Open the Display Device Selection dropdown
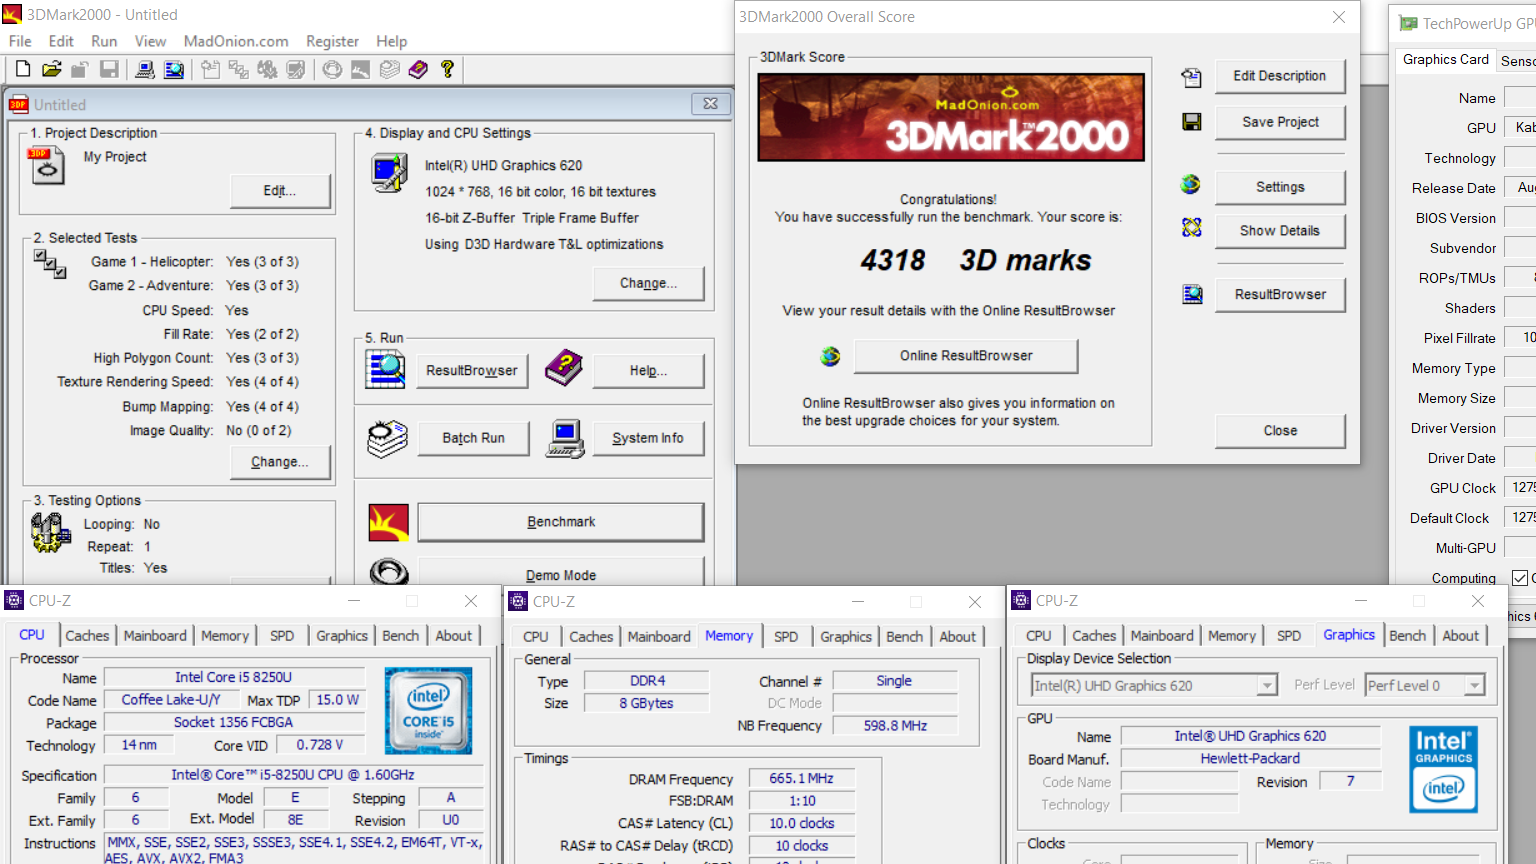This screenshot has width=1536, height=864. click(1154, 685)
